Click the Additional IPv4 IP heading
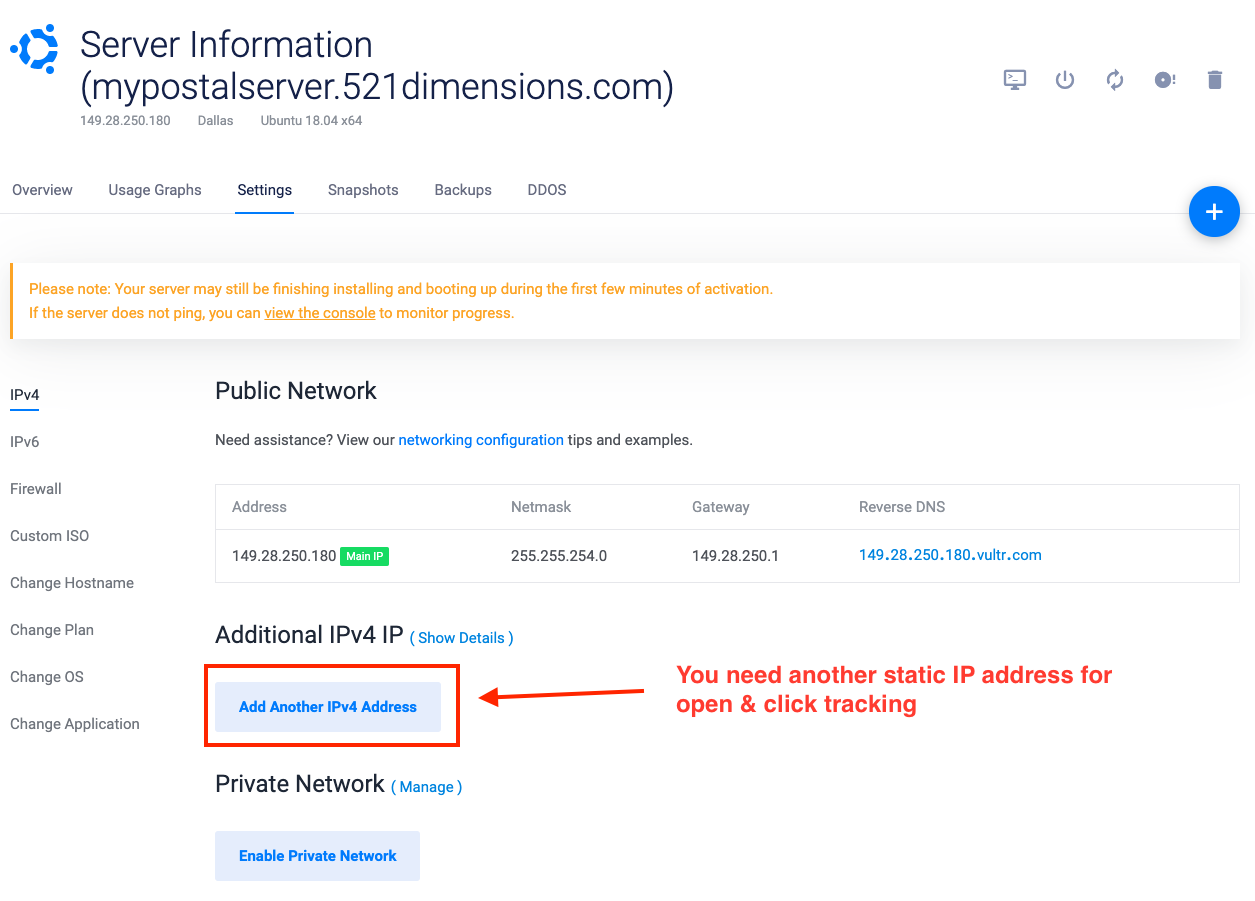 coord(309,636)
